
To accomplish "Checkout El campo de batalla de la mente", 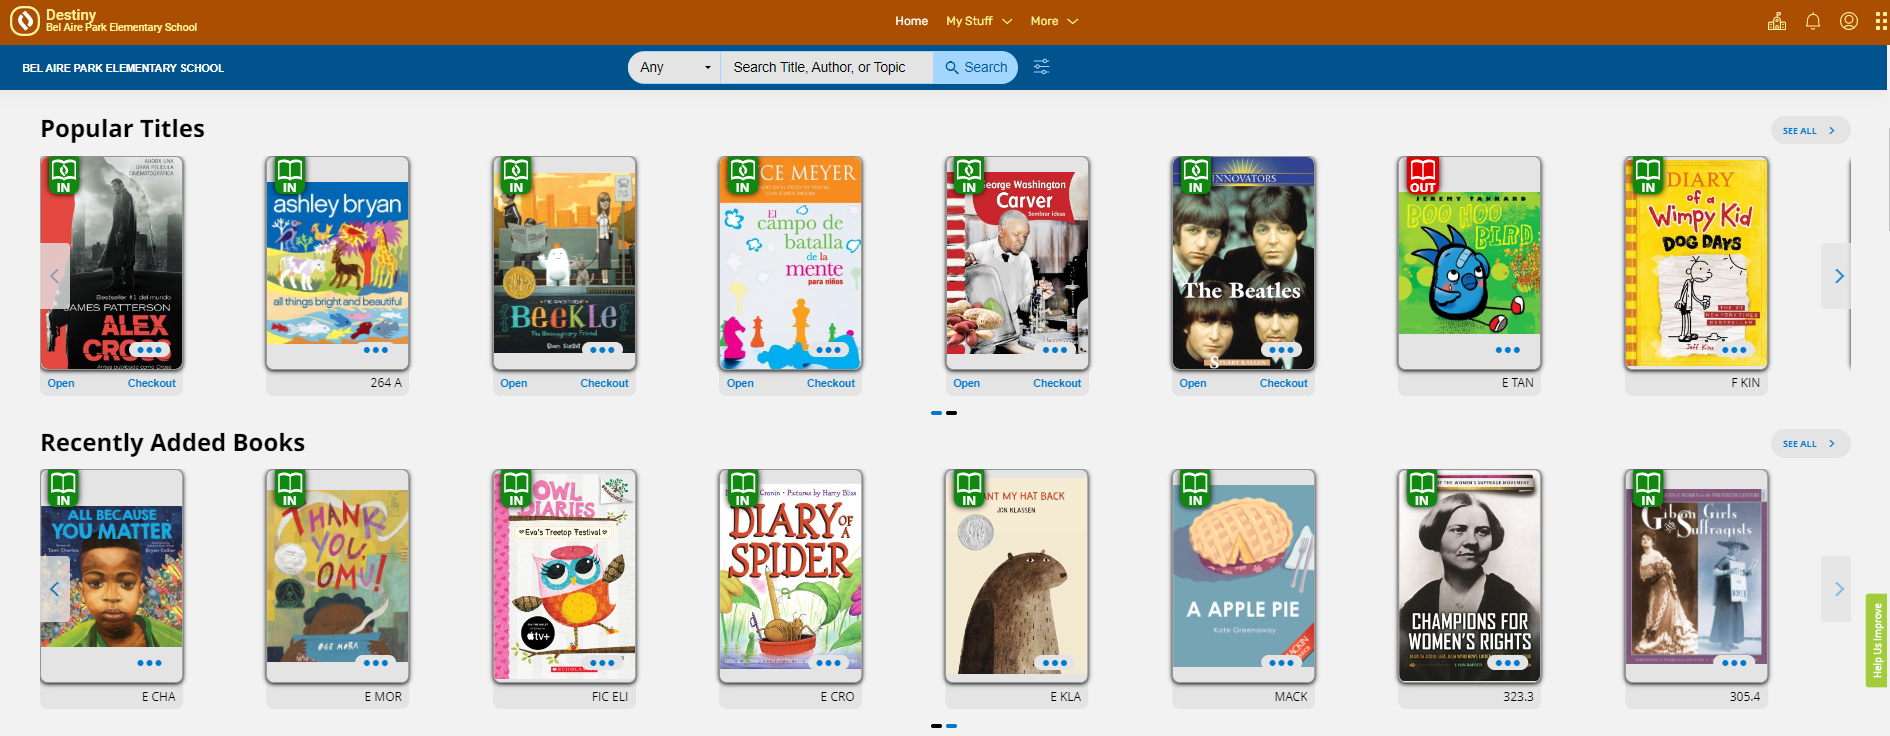I will click(x=831, y=383).
